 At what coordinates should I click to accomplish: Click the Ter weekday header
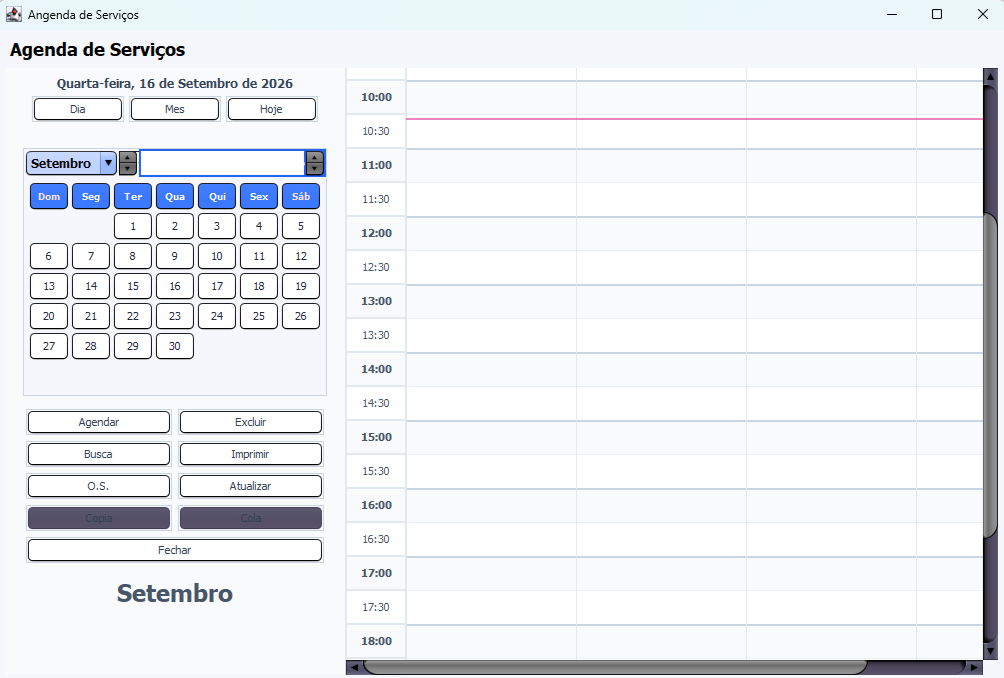coord(133,197)
